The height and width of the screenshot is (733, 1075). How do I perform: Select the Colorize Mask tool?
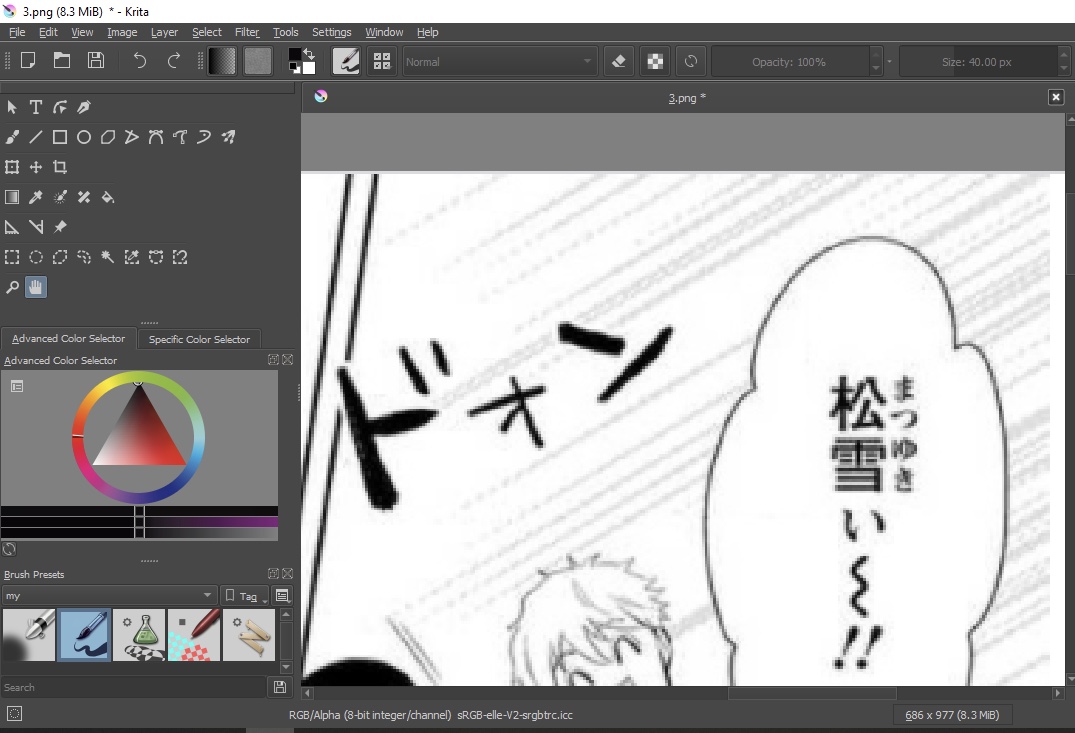[60, 197]
